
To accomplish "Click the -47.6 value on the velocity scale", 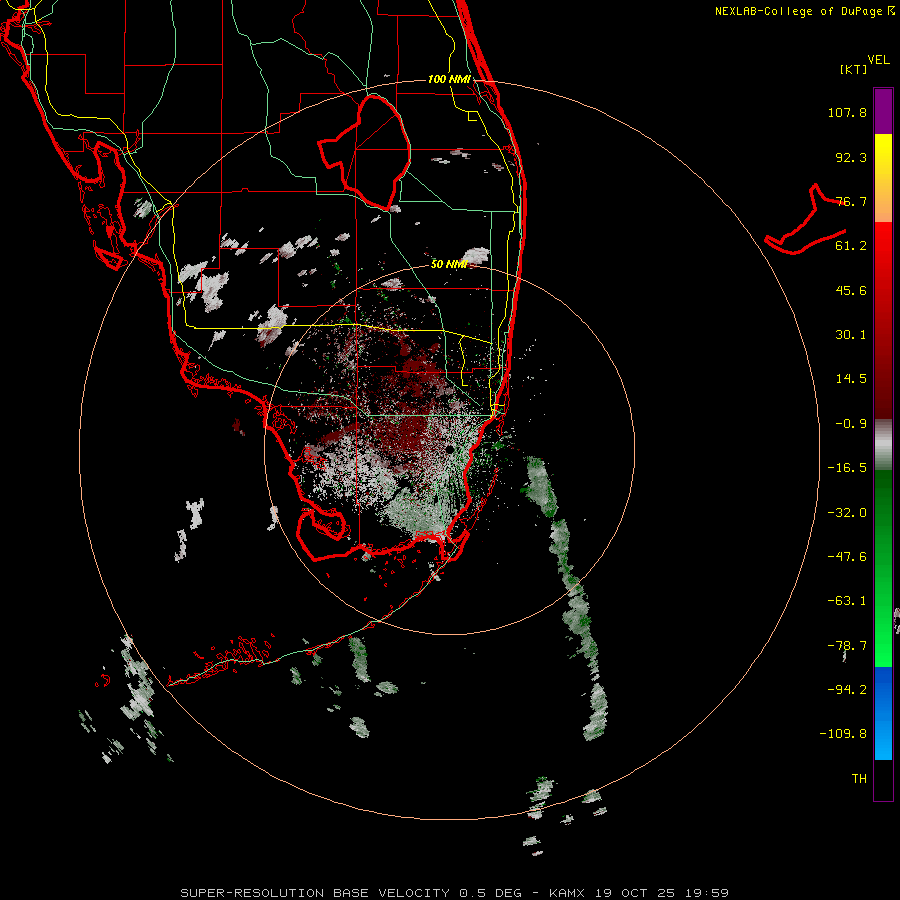I will click(847, 557).
